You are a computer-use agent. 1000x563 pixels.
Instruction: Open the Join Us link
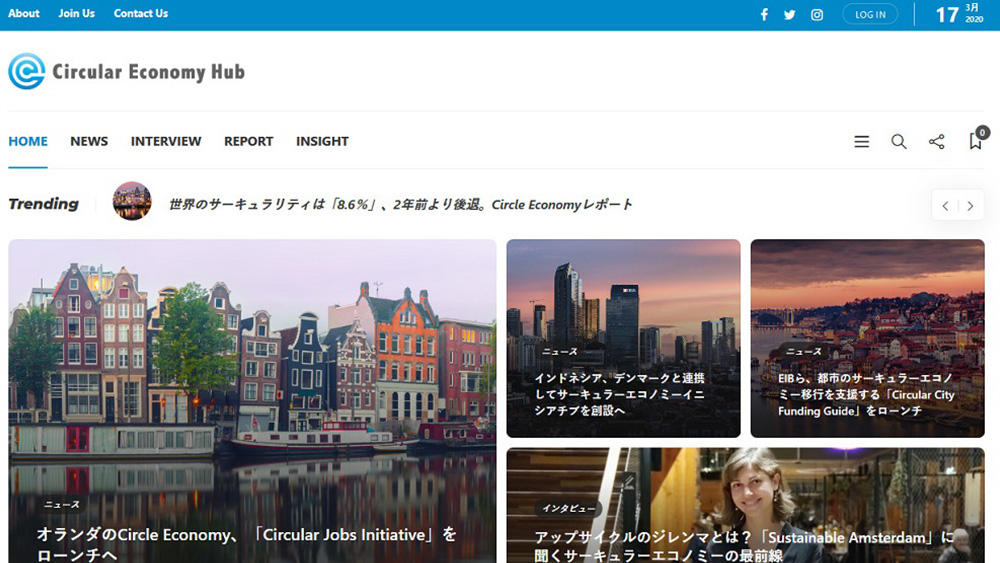click(76, 13)
